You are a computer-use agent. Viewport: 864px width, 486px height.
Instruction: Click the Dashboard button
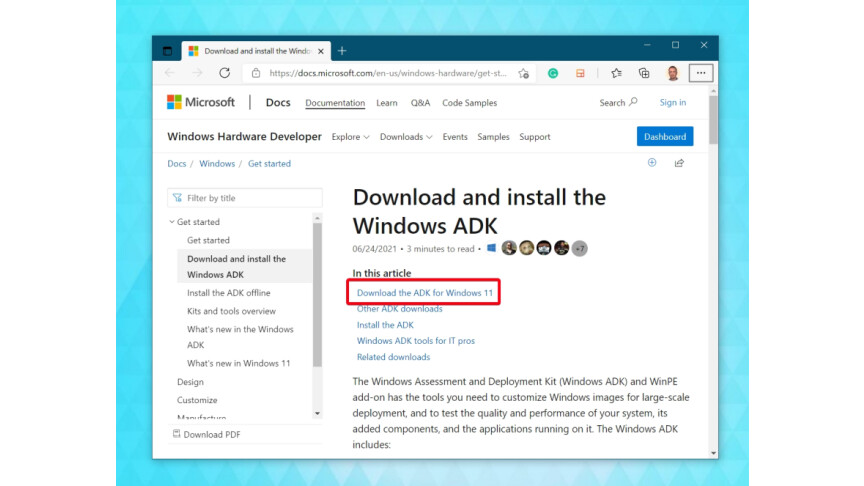click(x=665, y=137)
